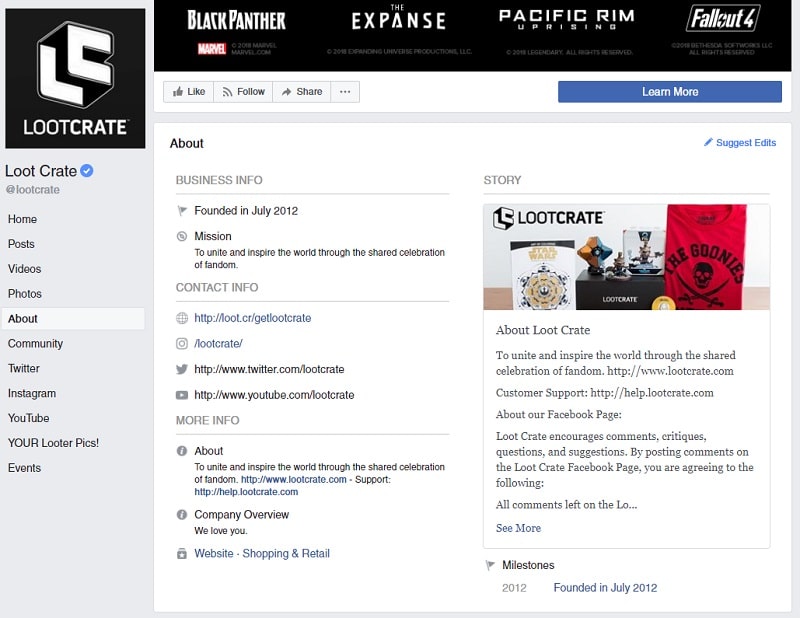Click the flag icon next to Milestones
800x618 pixels.
click(x=490, y=565)
